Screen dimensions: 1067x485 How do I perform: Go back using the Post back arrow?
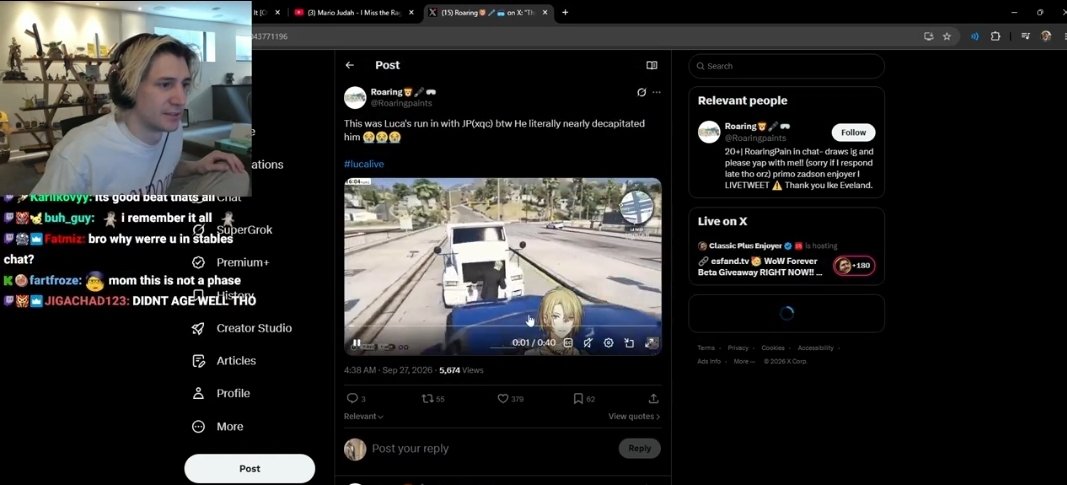click(x=349, y=65)
